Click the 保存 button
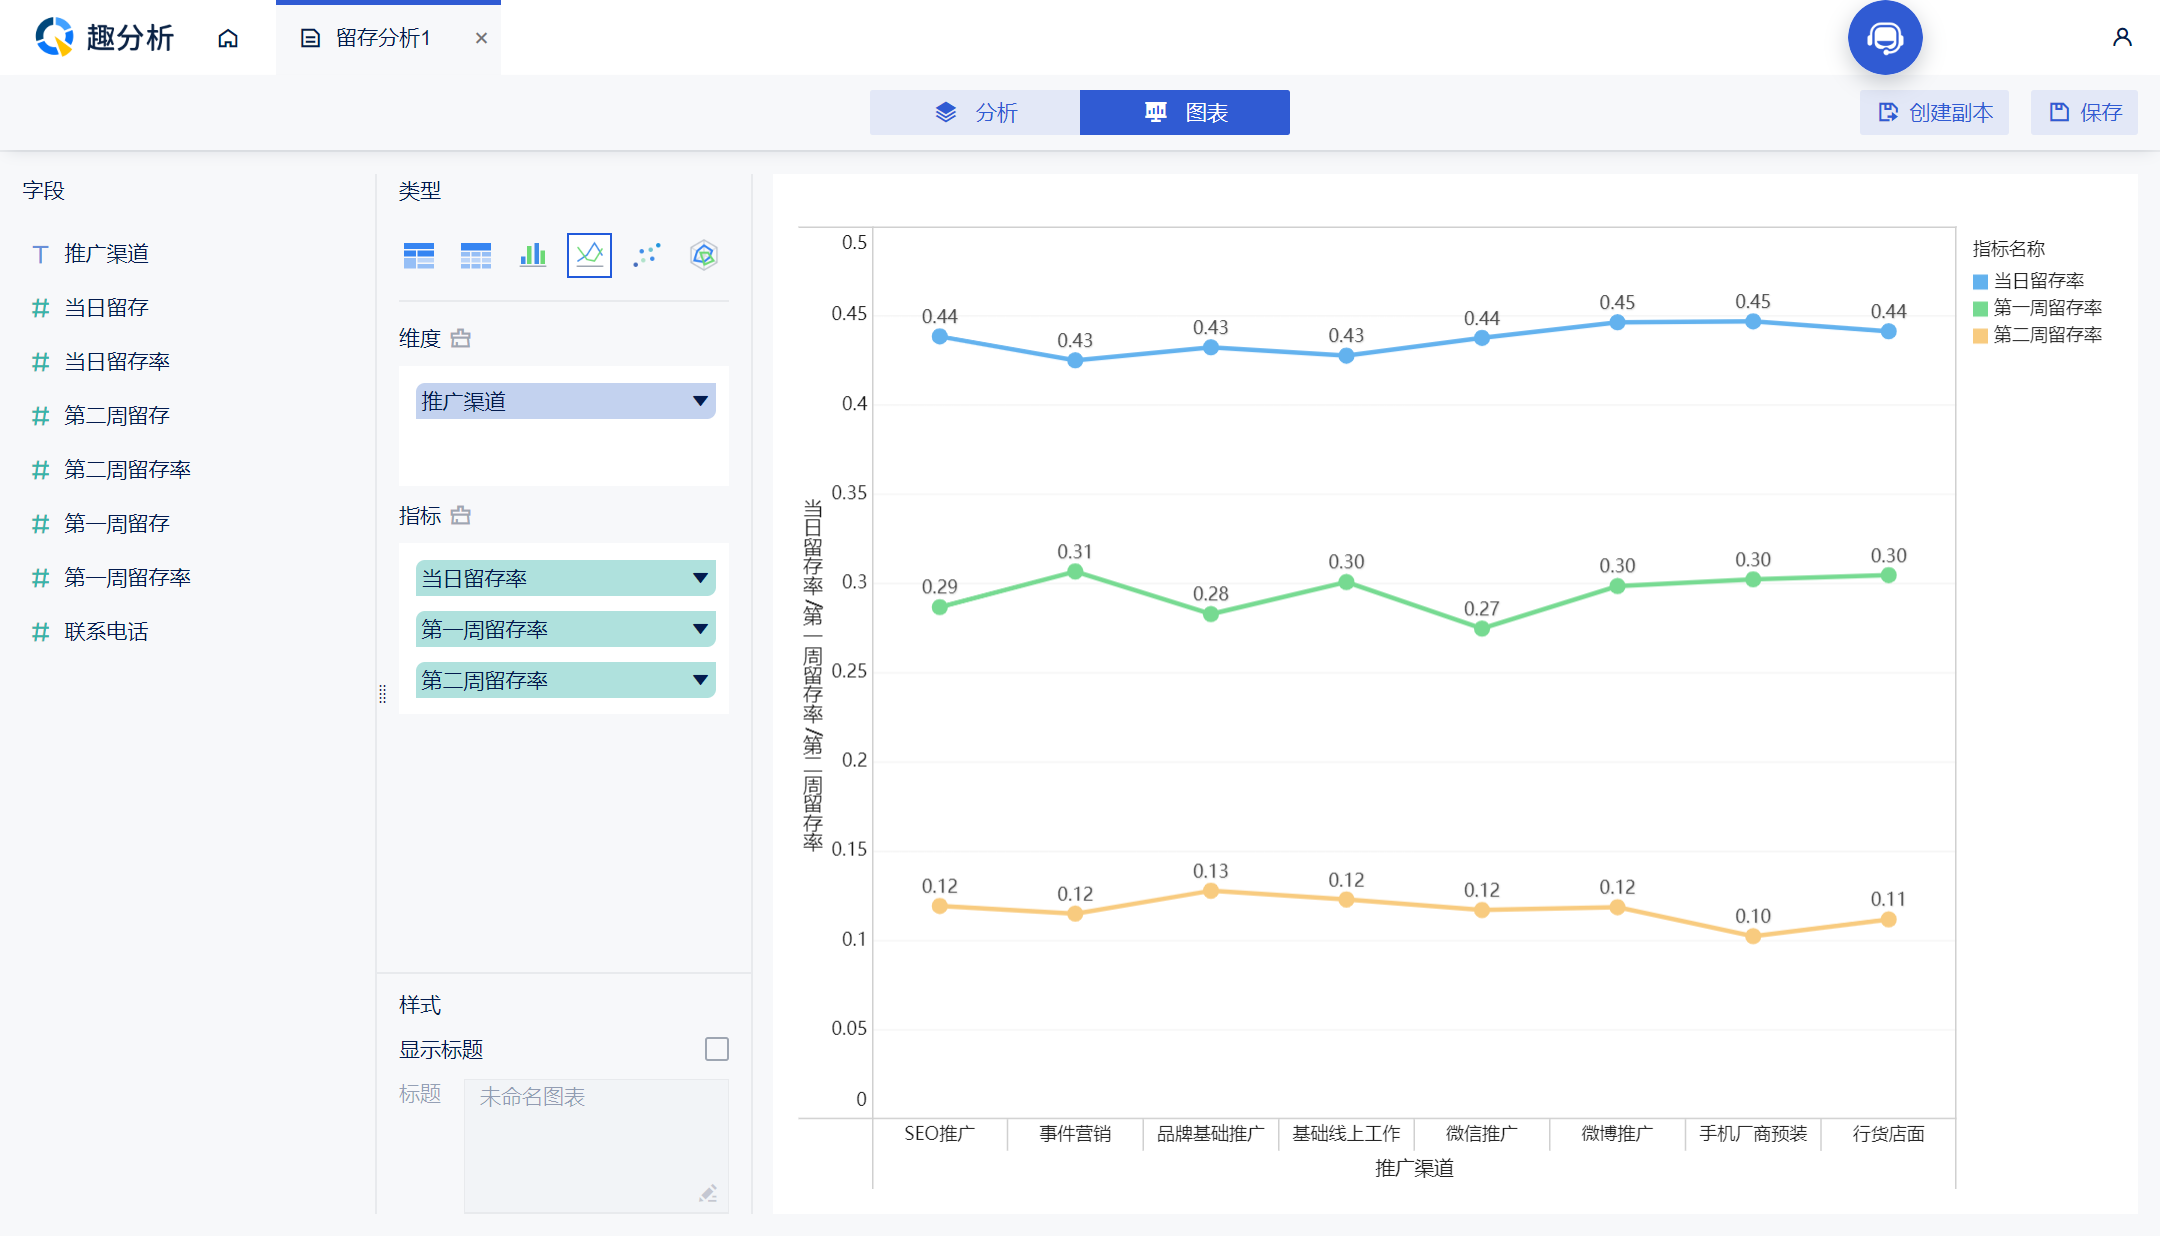The image size is (2160, 1236). (2084, 112)
